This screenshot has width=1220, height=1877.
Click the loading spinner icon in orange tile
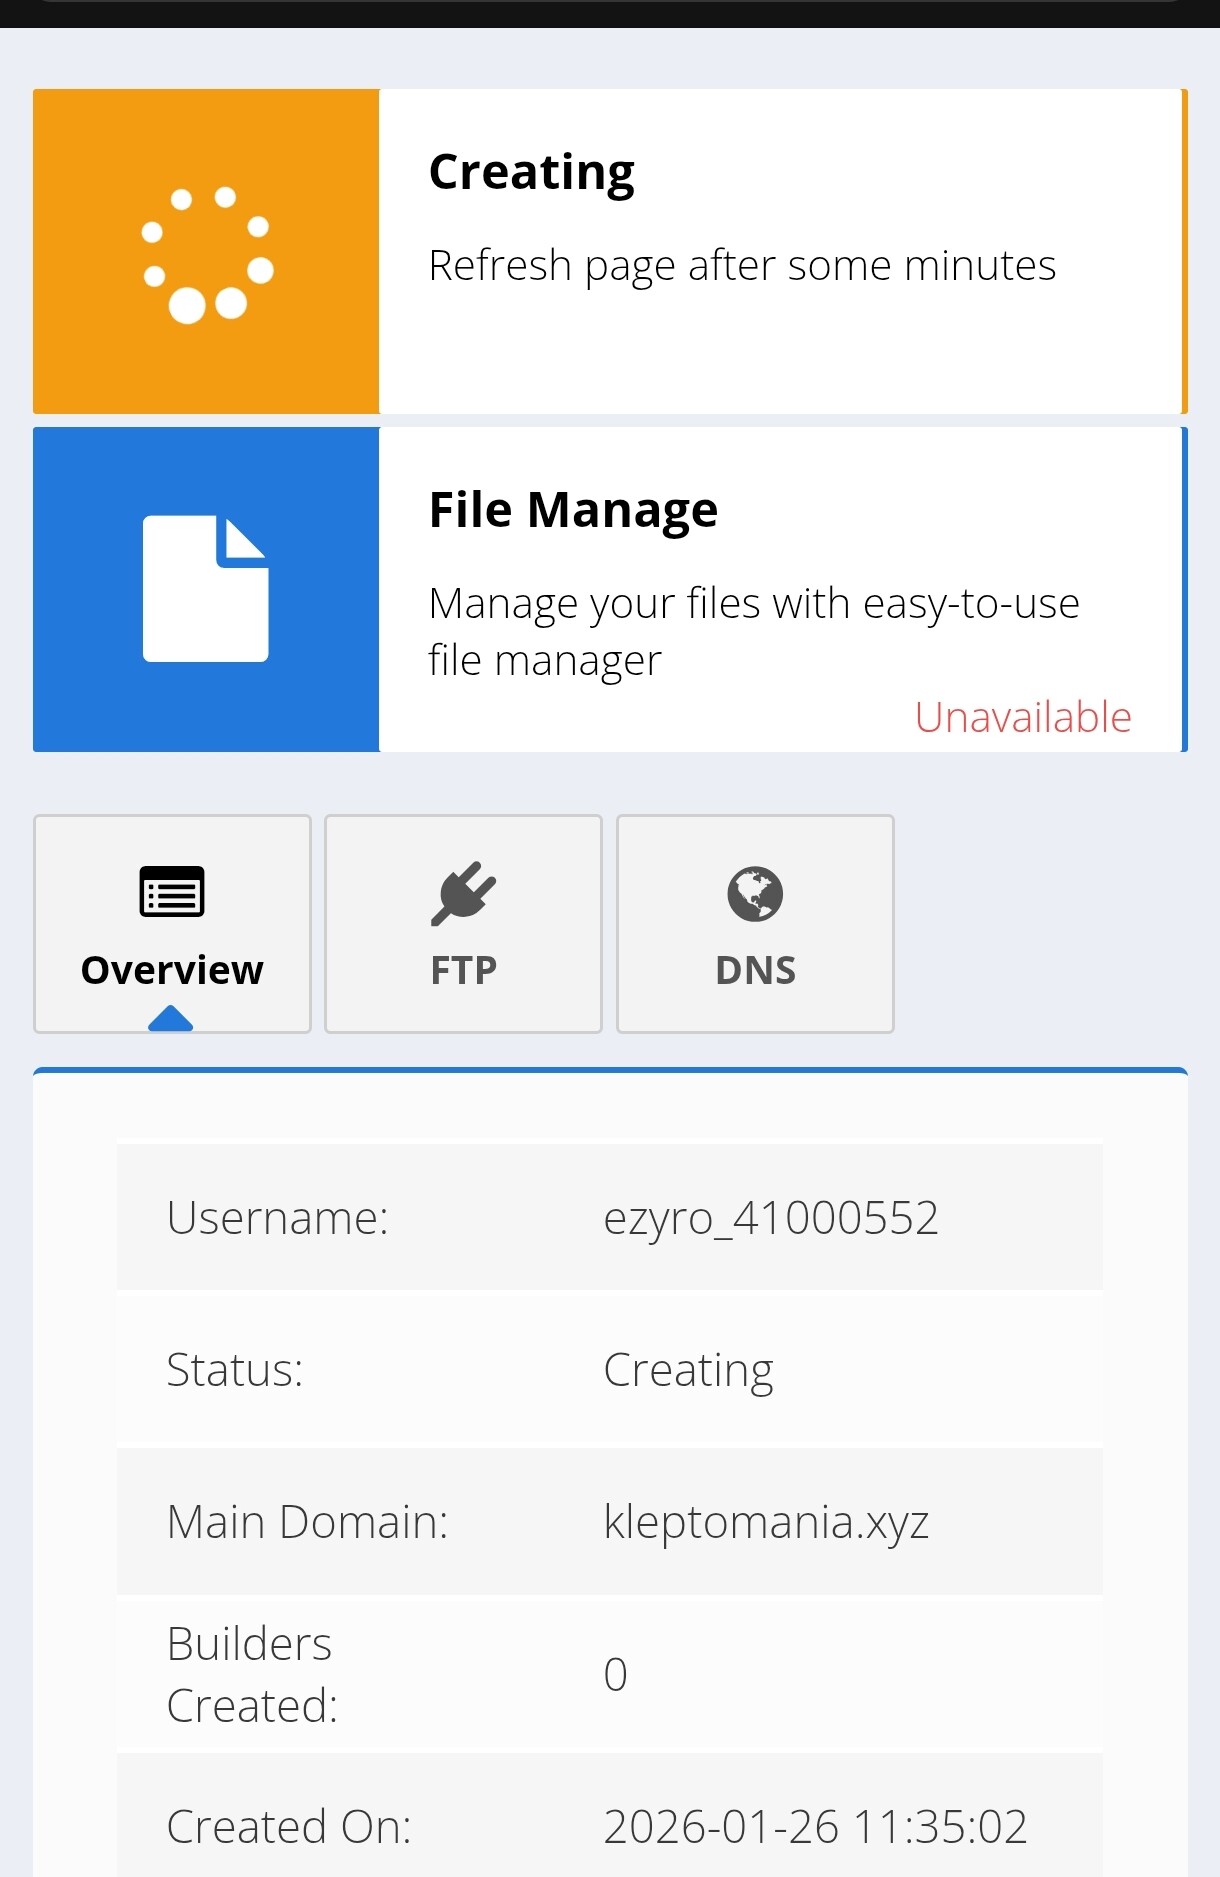(x=207, y=254)
